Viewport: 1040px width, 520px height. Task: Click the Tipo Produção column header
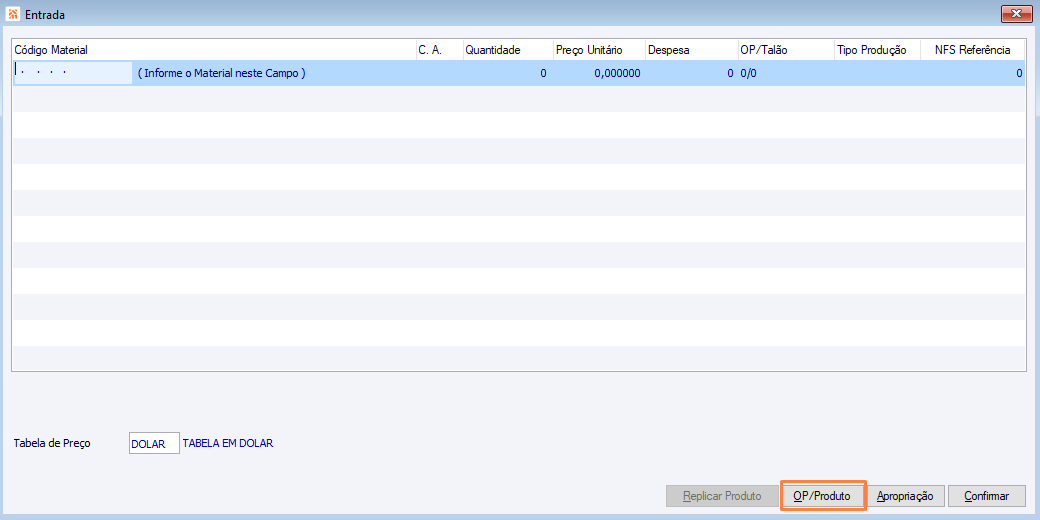[878, 50]
